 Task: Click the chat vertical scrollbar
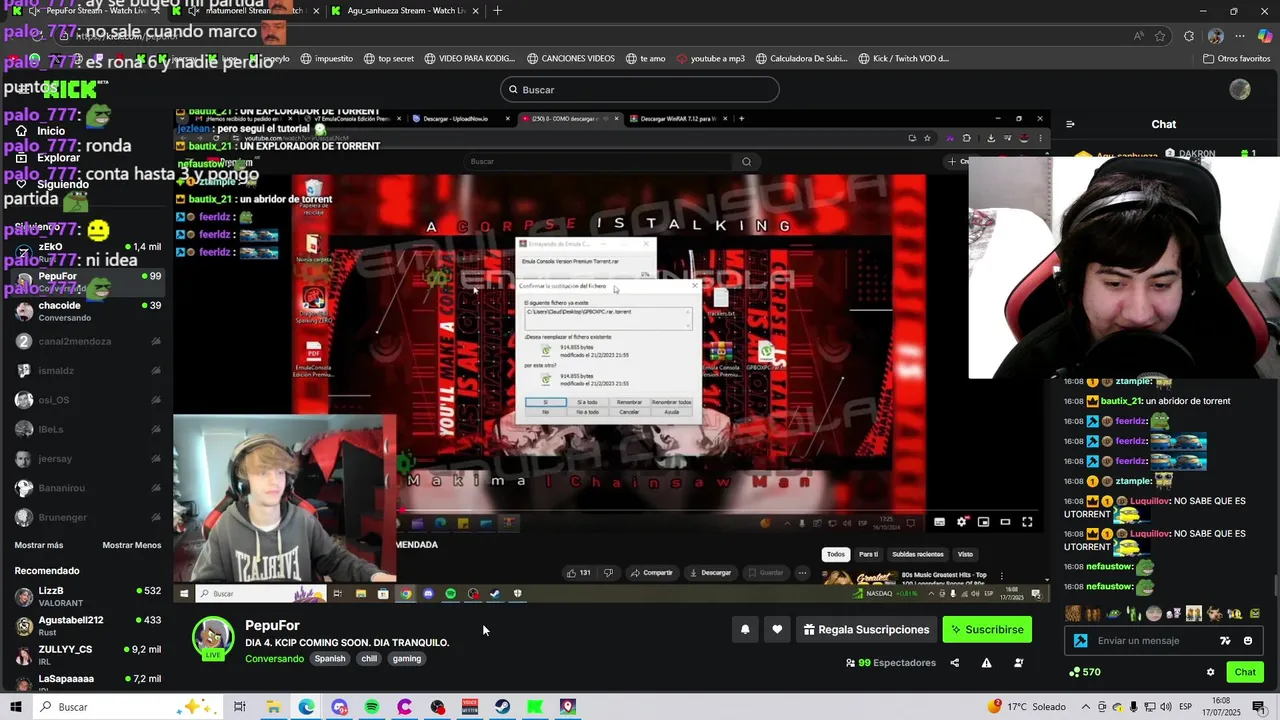tap(1275, 585)
